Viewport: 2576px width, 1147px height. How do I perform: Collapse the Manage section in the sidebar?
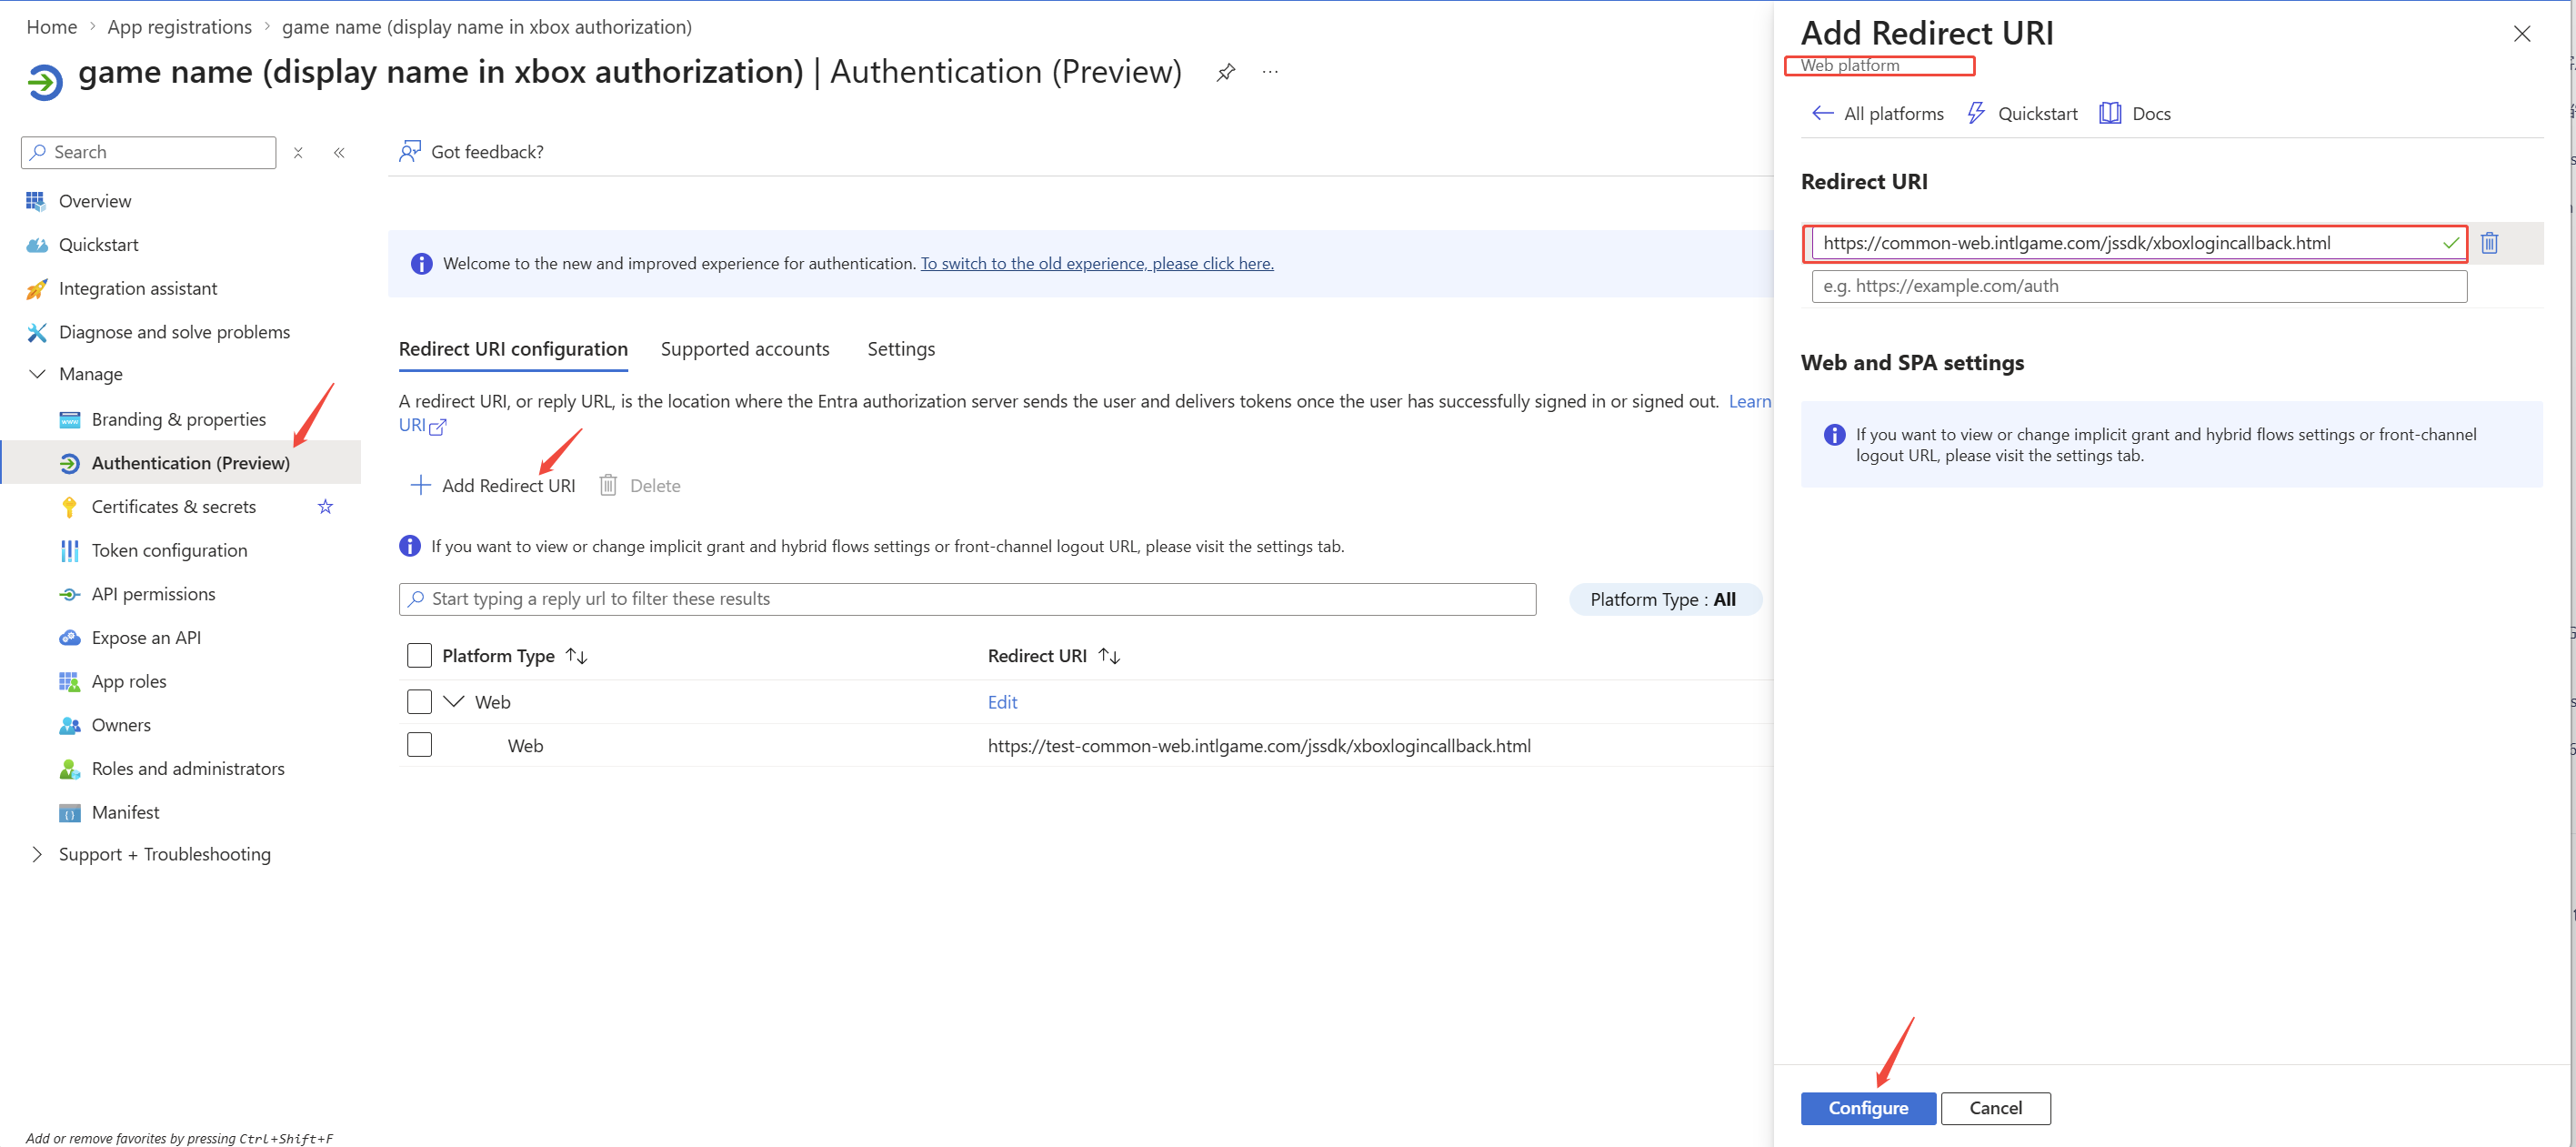click(x=38, y=374)
